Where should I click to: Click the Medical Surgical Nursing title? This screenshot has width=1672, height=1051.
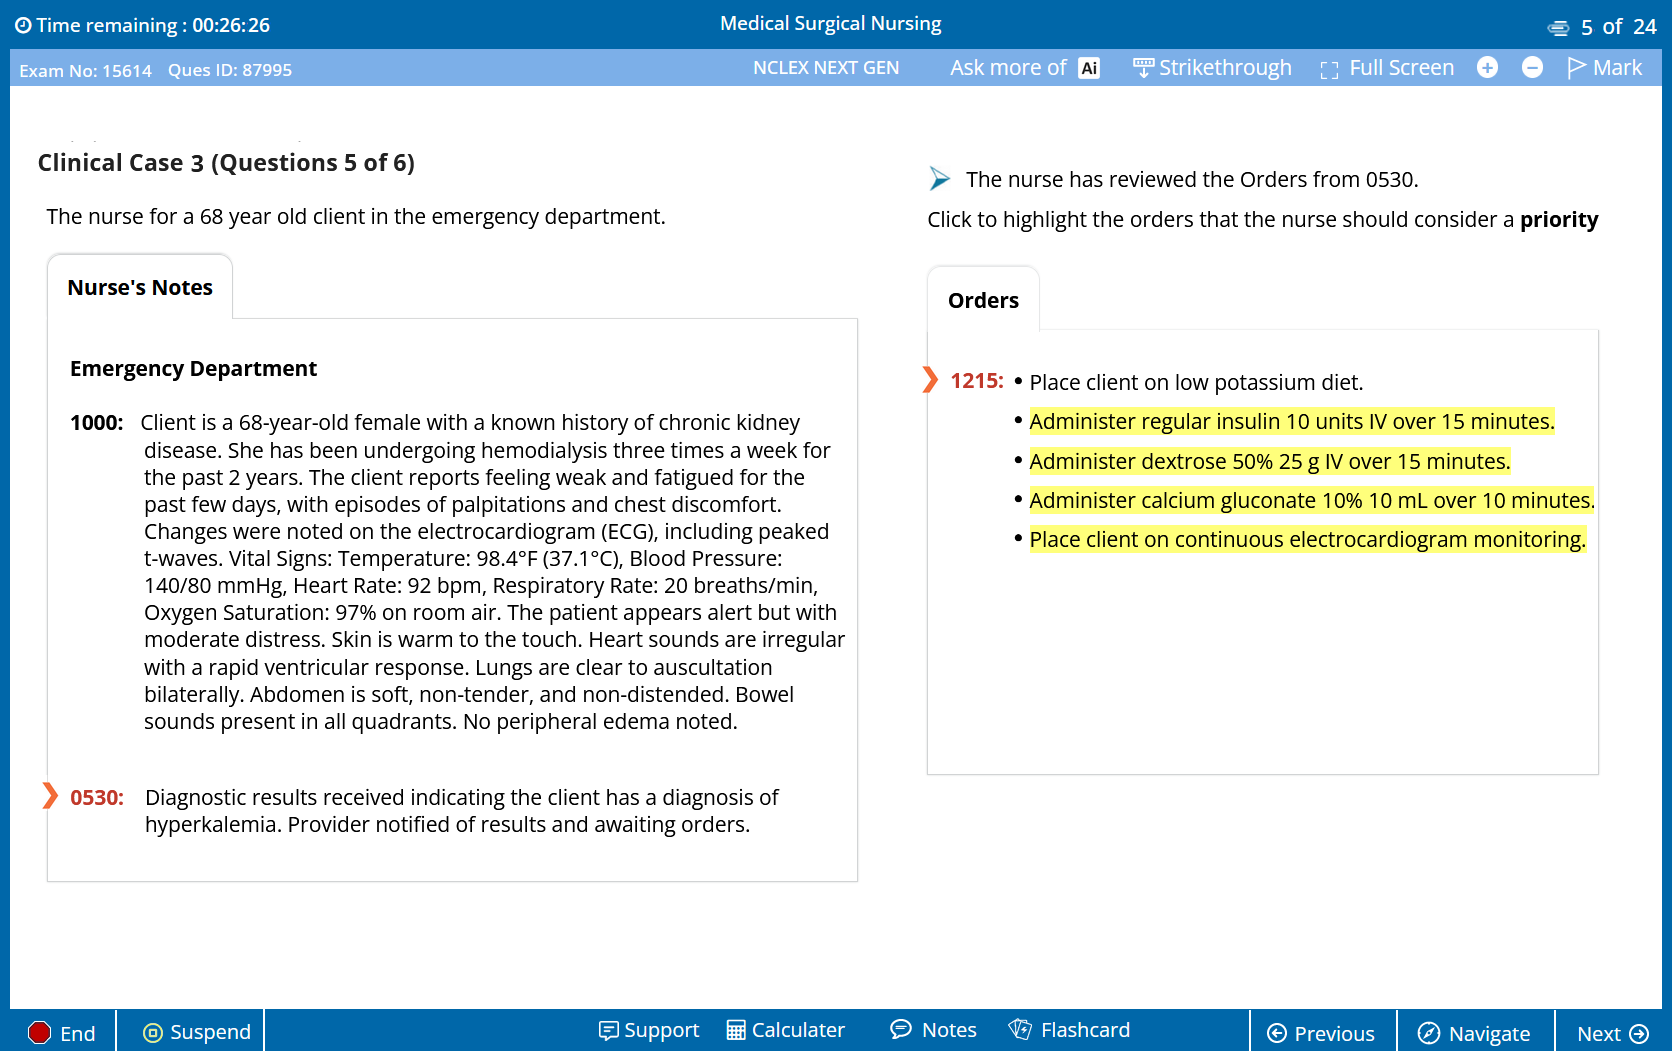pyautogui.click(x=831, y=23)
